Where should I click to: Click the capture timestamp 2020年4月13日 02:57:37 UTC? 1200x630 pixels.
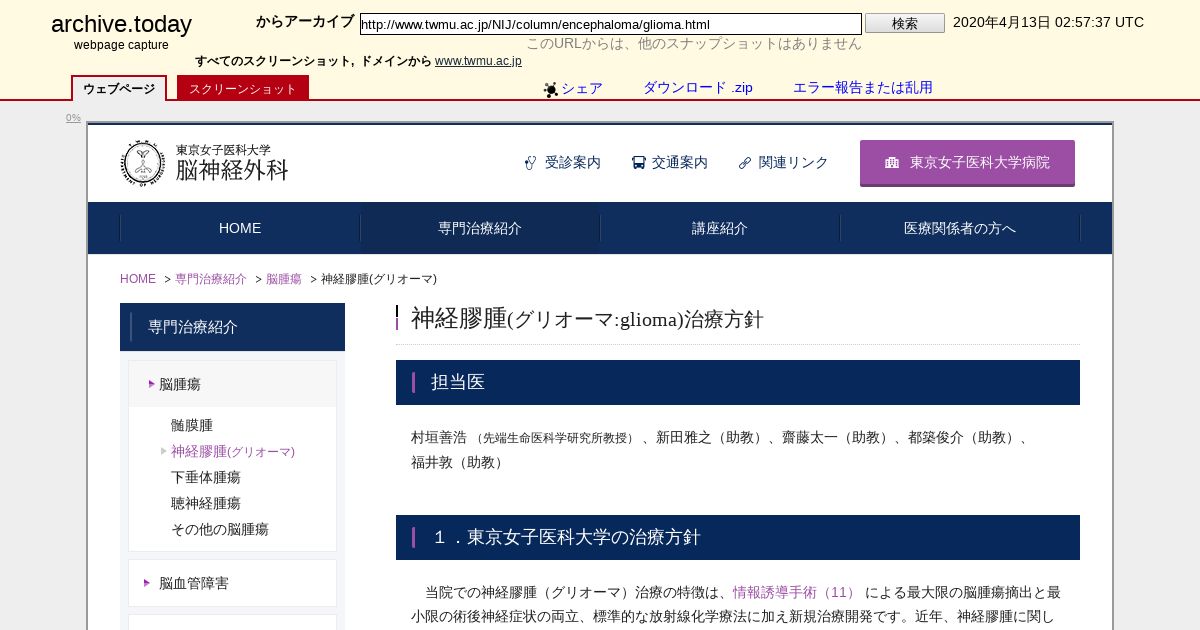point(1048,22)
